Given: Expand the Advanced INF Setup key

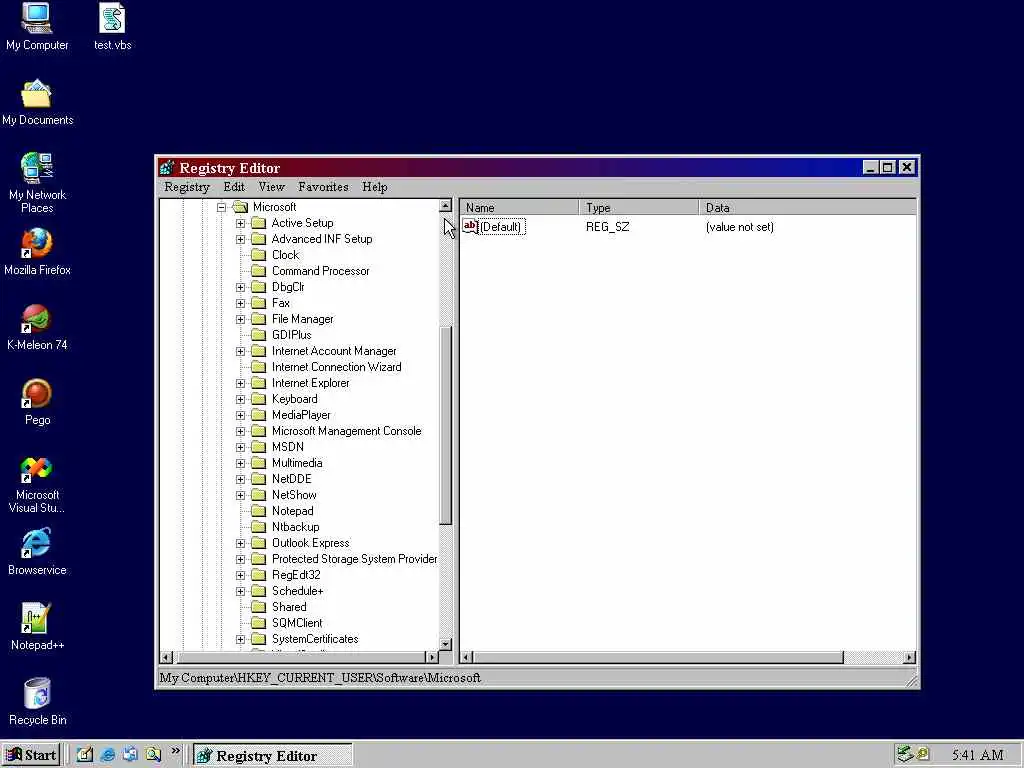Looking at the screenshot, I should coord(240,239).
